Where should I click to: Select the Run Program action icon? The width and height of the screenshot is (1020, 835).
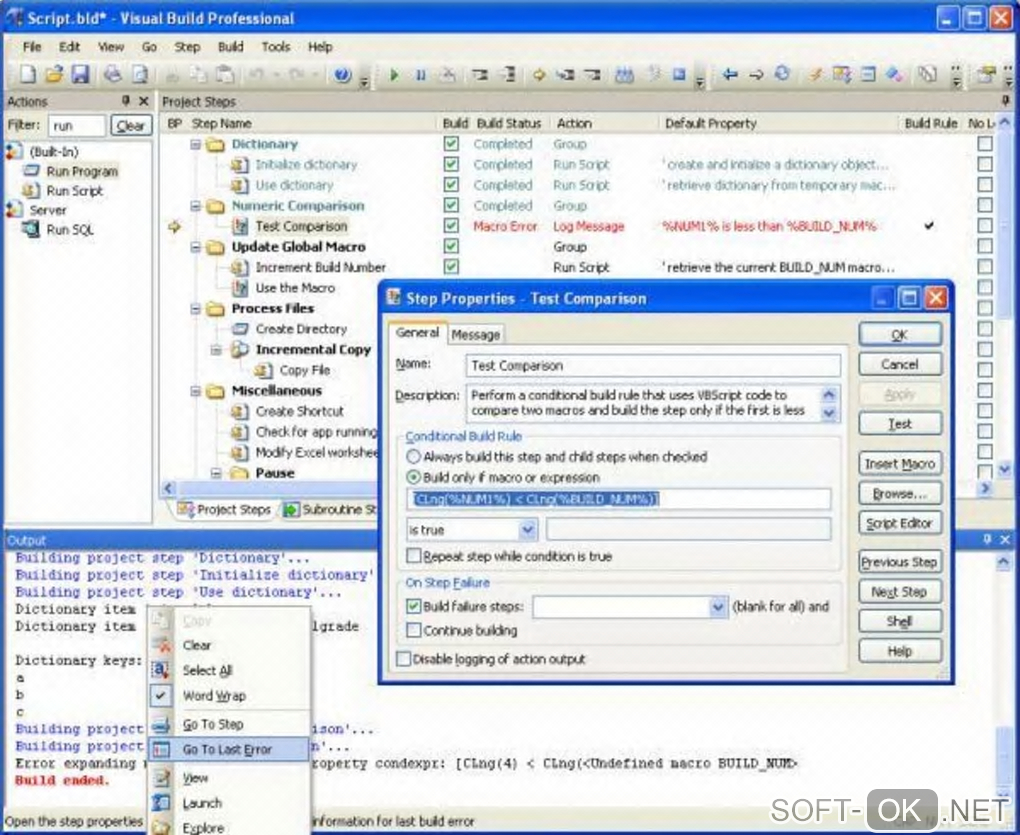point(31,171)
